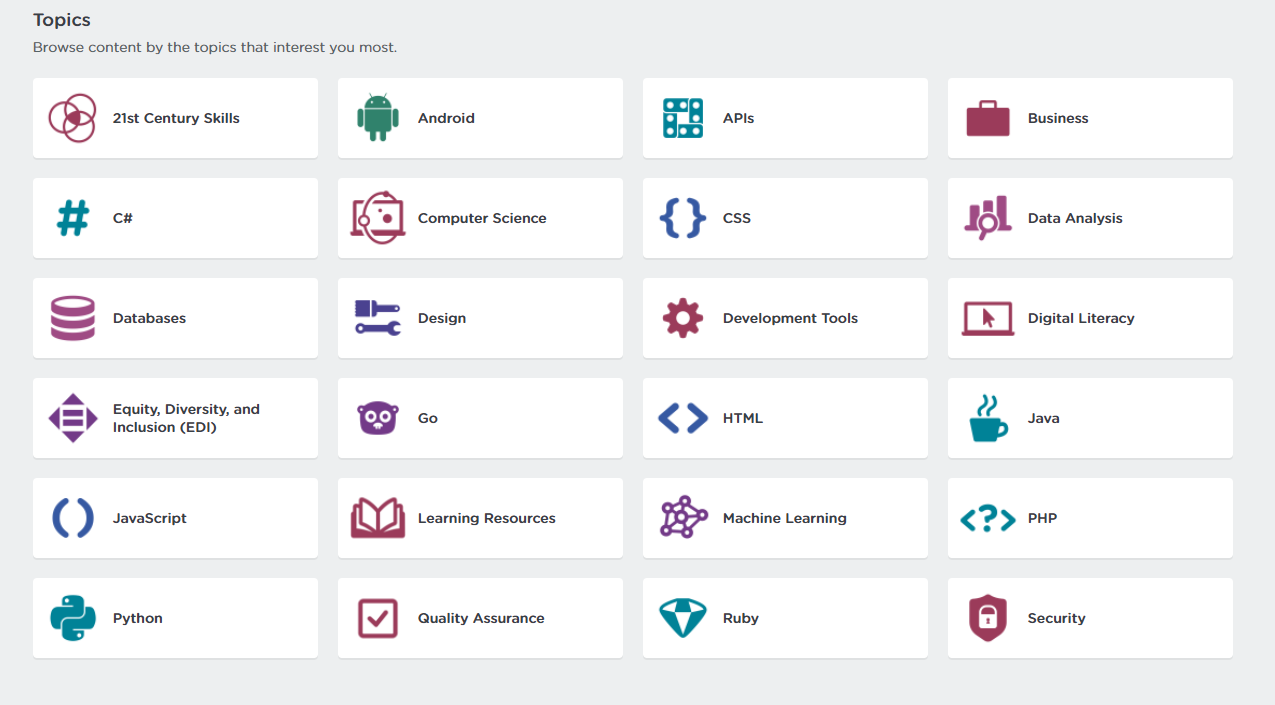Click the Databases stacked cylinder icon
Screen dimensions: 1275x705
[x=73, y=318]
